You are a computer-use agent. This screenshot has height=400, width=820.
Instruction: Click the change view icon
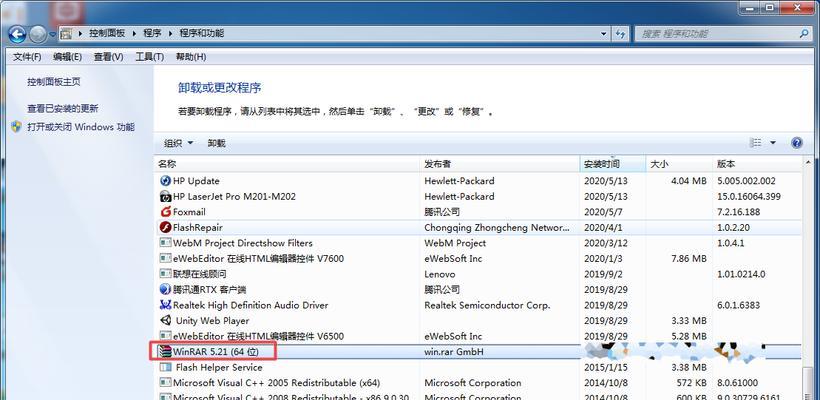click(756, 142)
